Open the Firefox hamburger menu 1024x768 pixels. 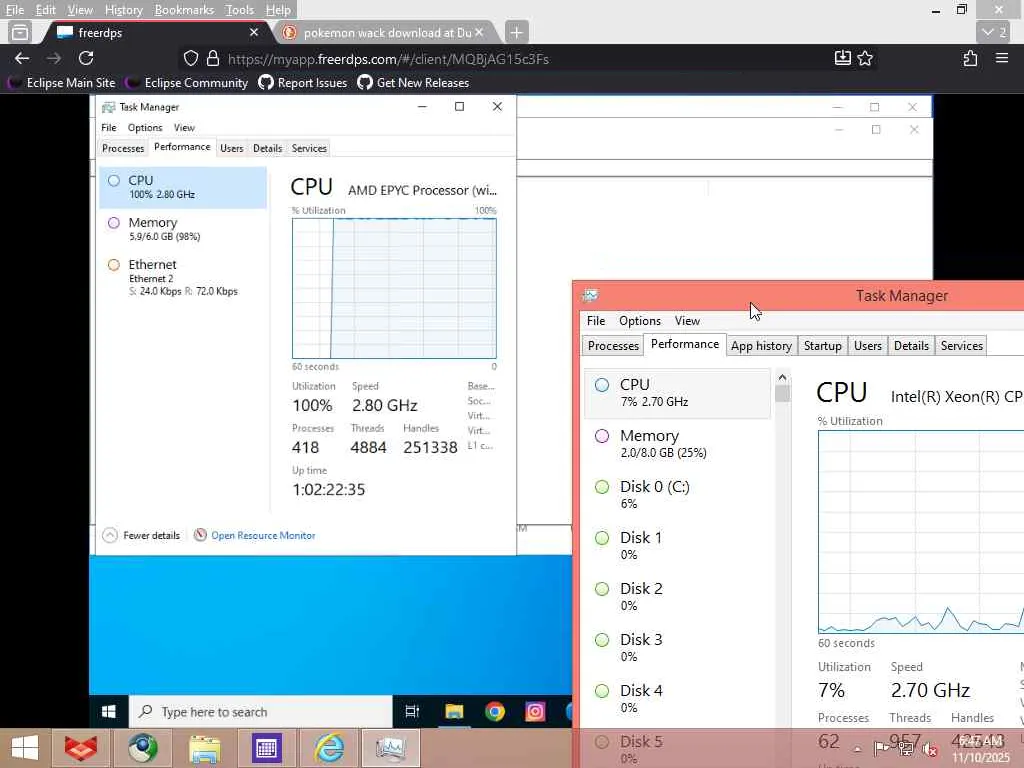click(1002, 58)
